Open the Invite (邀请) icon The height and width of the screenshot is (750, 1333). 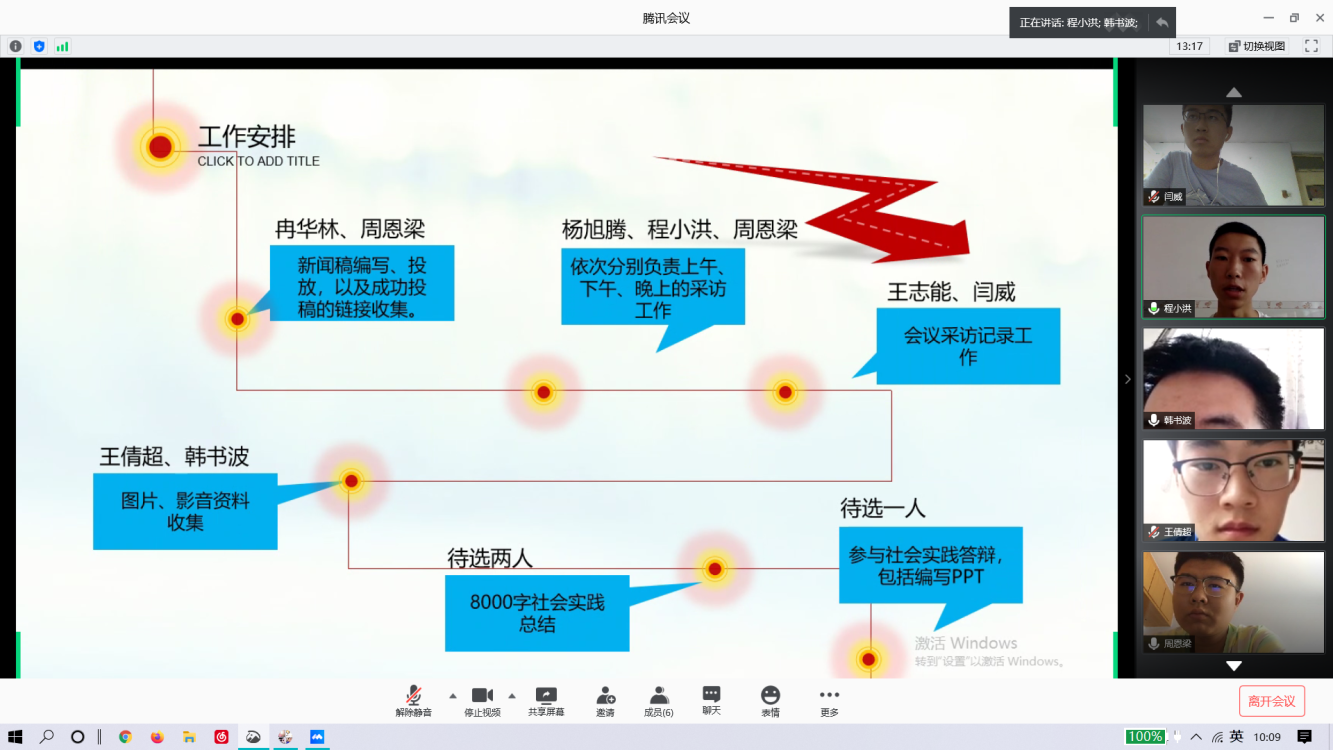(605, 696)
